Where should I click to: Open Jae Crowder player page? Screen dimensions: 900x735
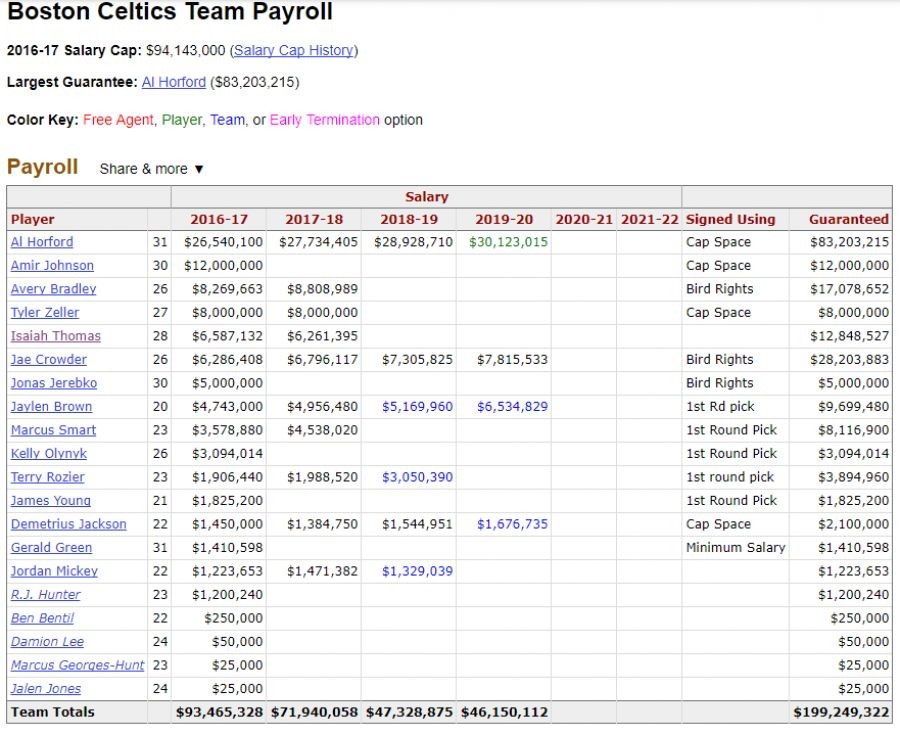coord(49,360)
